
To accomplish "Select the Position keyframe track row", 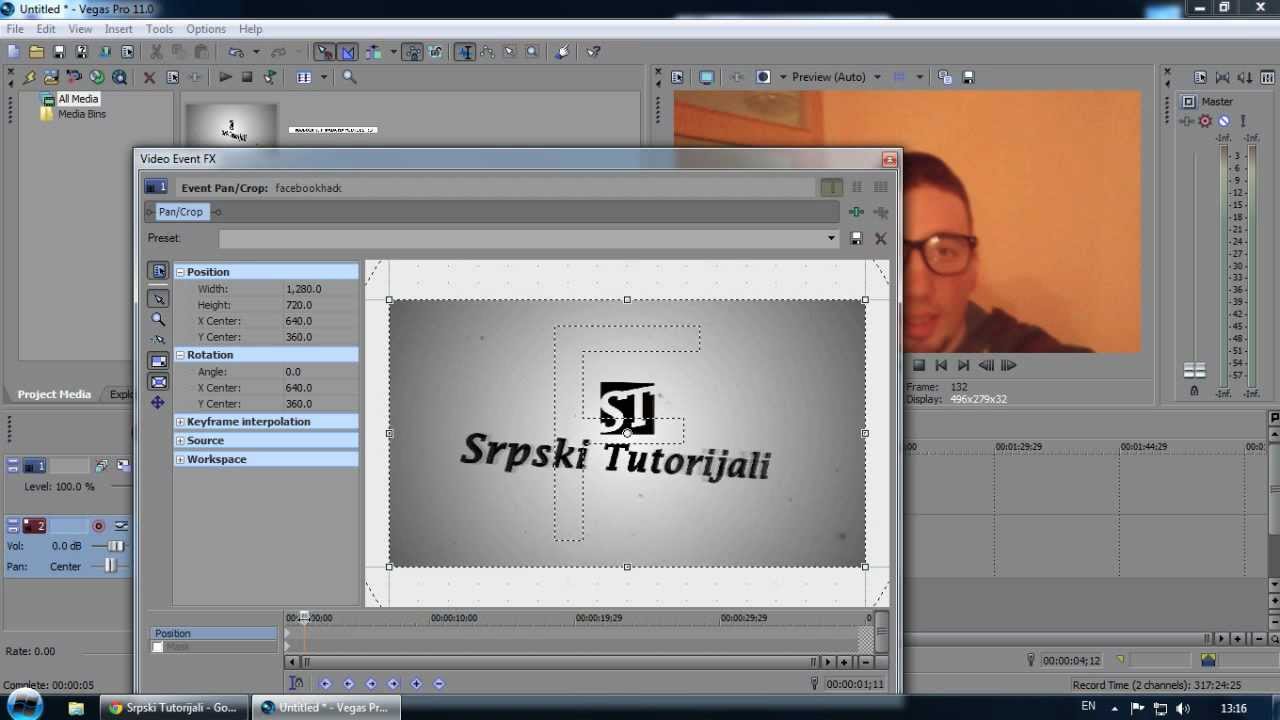I will 213,633.
